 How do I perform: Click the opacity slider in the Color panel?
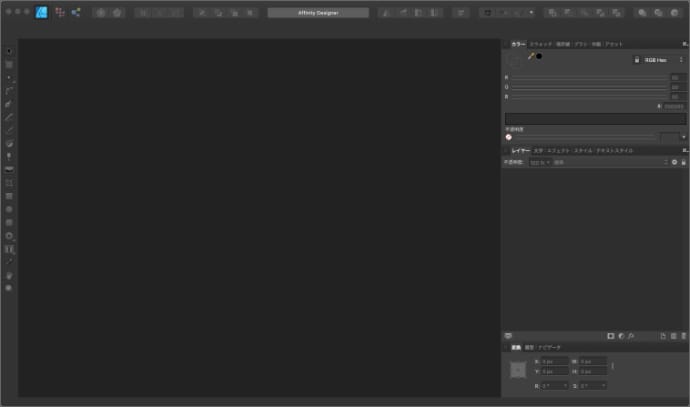pos(580,137)
